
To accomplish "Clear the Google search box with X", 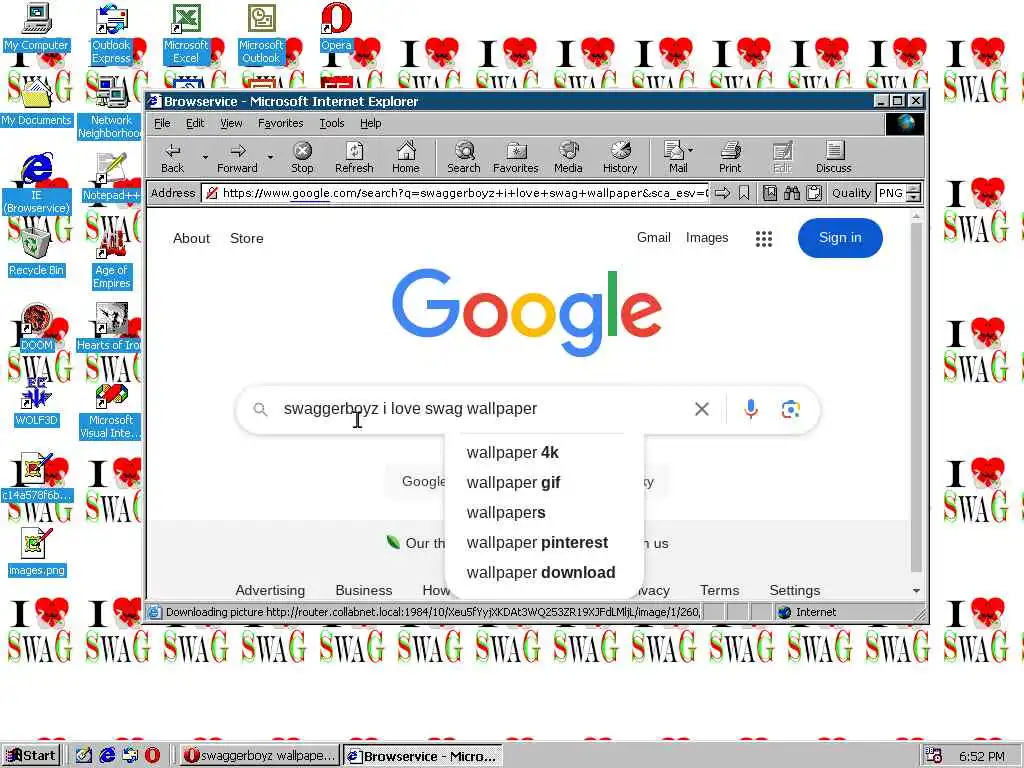I will (x=702, y=409).
